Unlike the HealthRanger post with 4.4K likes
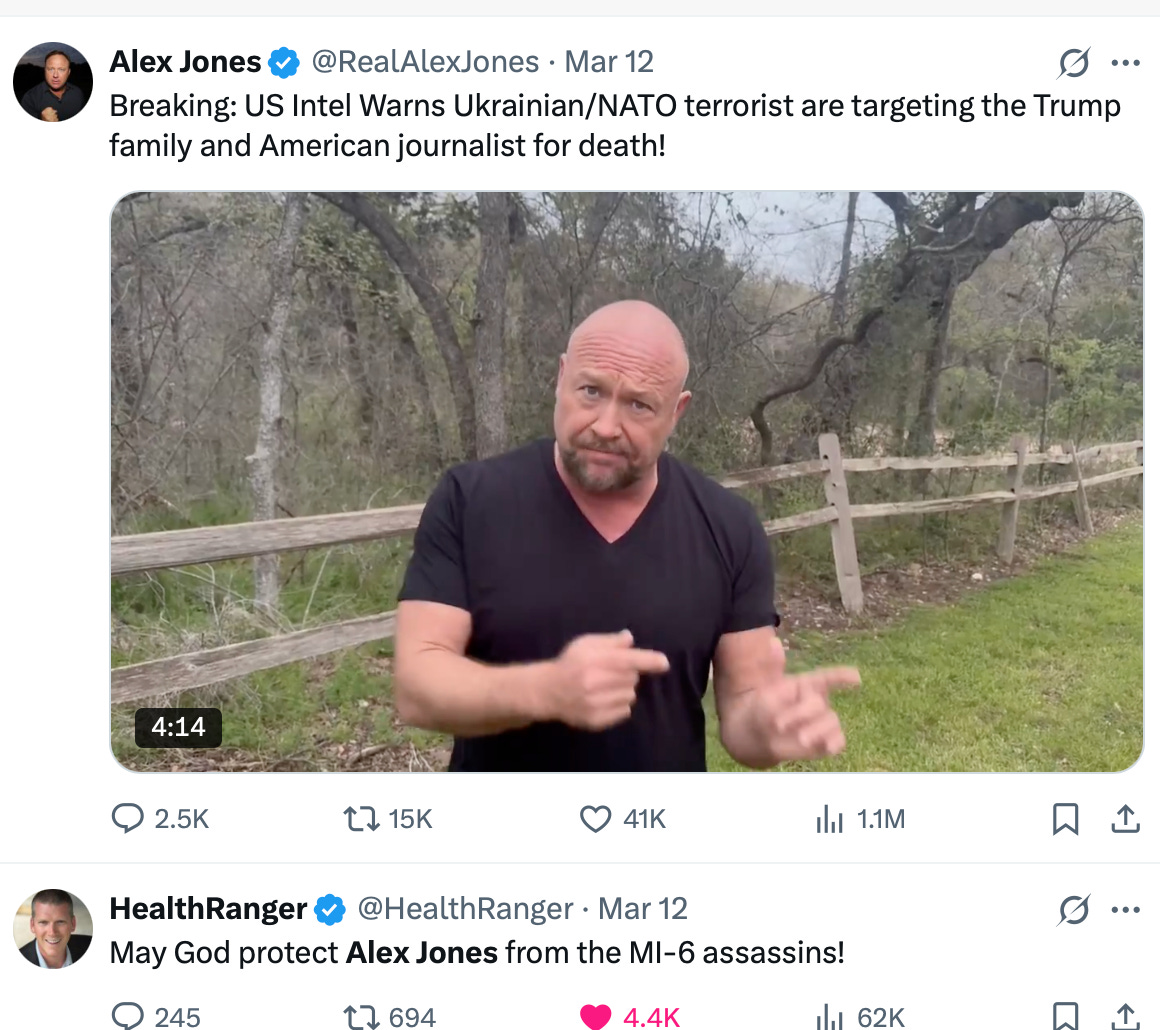 click(x=596, y=1016)
